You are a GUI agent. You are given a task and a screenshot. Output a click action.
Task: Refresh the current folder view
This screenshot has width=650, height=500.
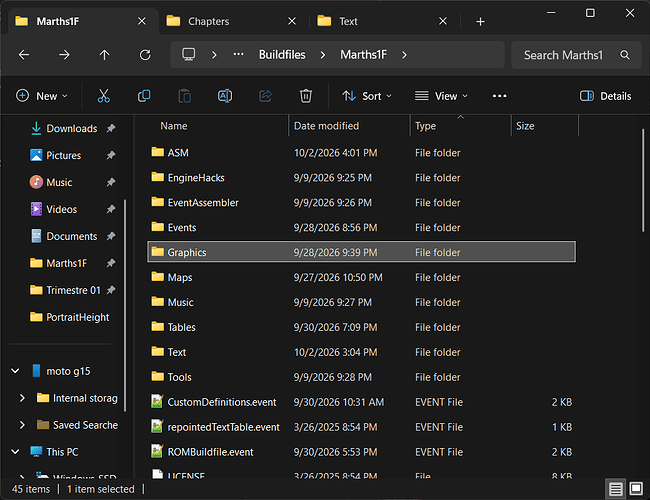(145, 55)
